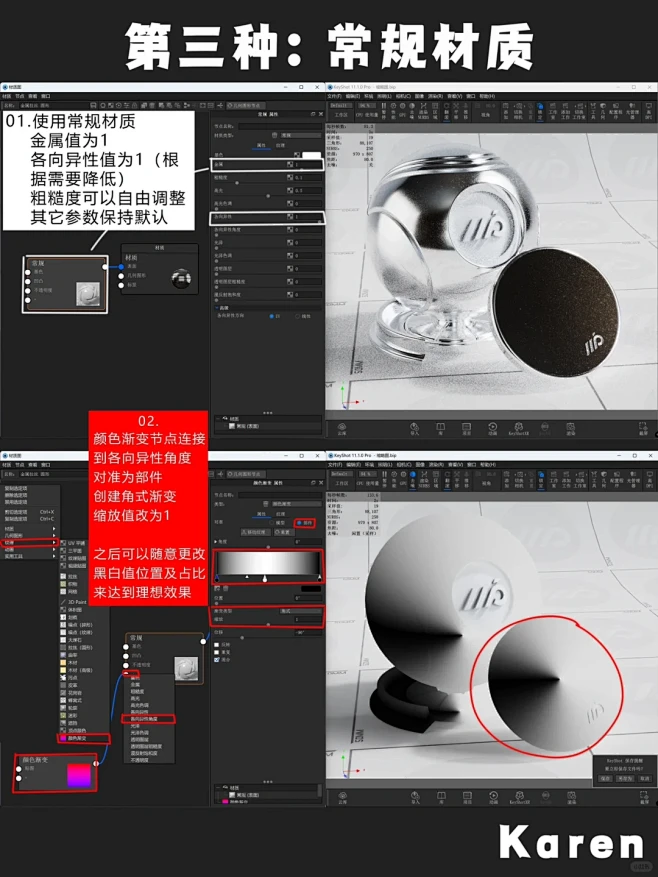This screenshot has height=877, width=658.
Task: Toggle the 反转 checkbox
Action: pos(217,645)
